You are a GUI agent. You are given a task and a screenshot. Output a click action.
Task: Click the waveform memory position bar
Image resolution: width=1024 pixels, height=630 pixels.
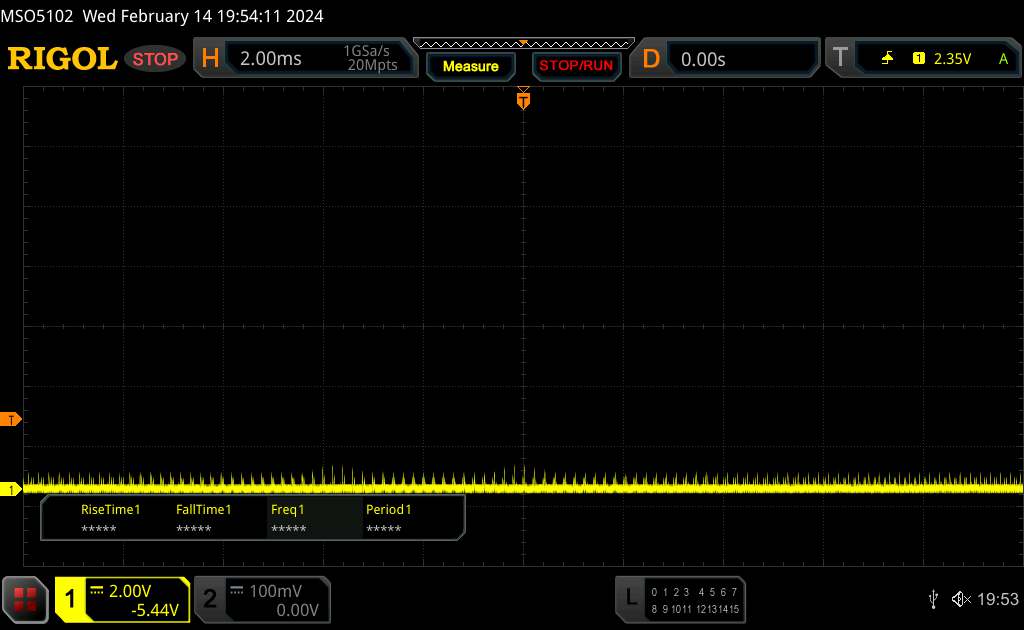(522, 43)
